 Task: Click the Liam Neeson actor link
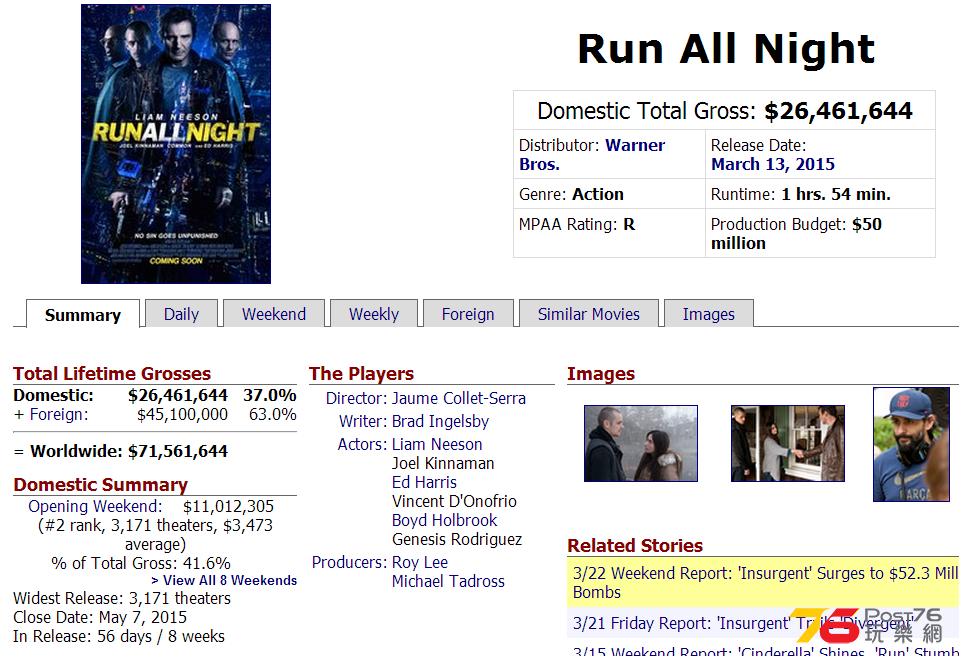coord(437,444)
